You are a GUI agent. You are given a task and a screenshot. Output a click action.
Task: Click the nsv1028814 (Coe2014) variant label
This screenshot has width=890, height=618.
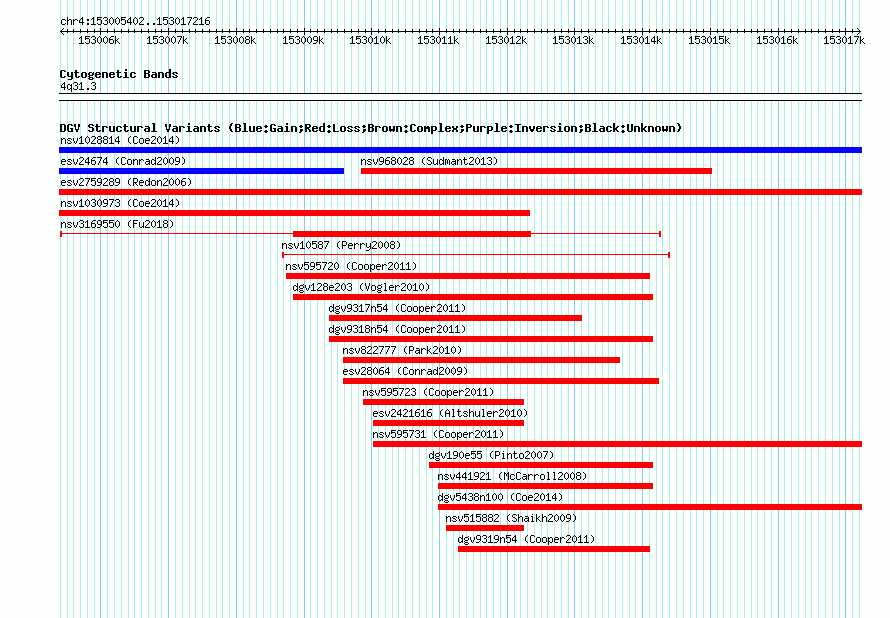[x=120, y=140]
